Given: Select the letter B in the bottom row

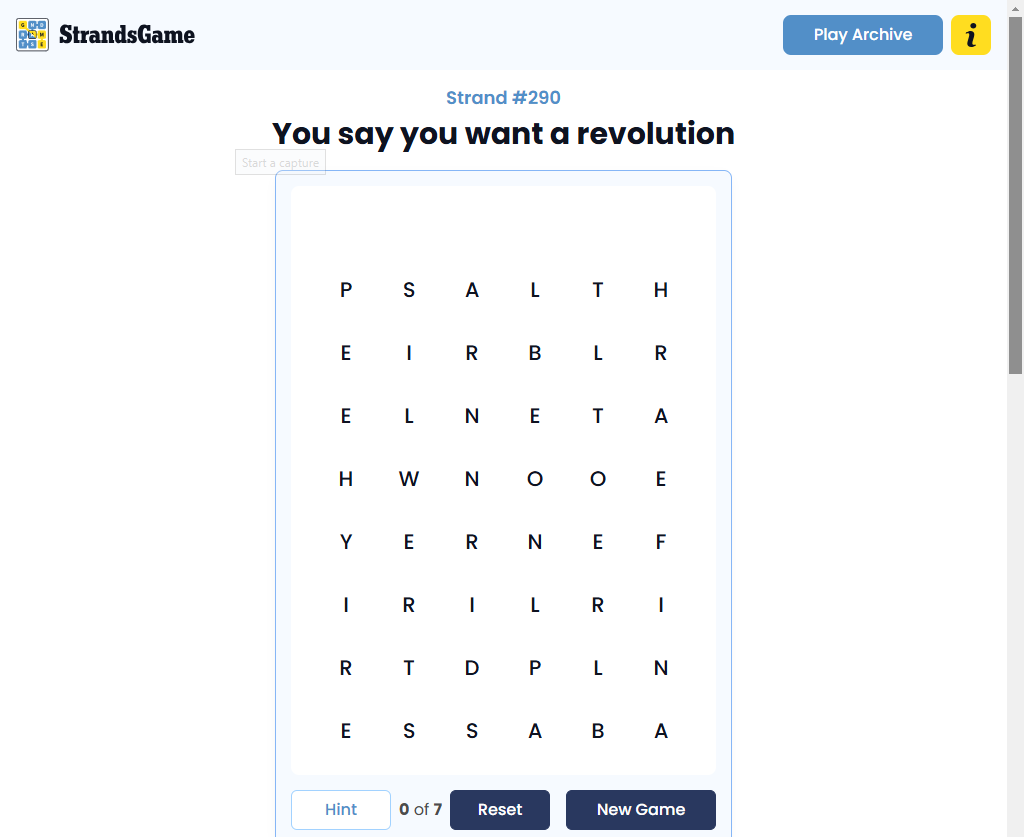Looking at the screenshot, I should 598,731.
